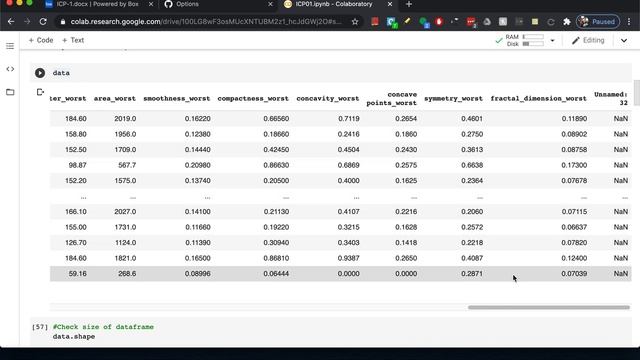
Task: Click the RAM Disk usage indicator
Action: tap(525, 40)
